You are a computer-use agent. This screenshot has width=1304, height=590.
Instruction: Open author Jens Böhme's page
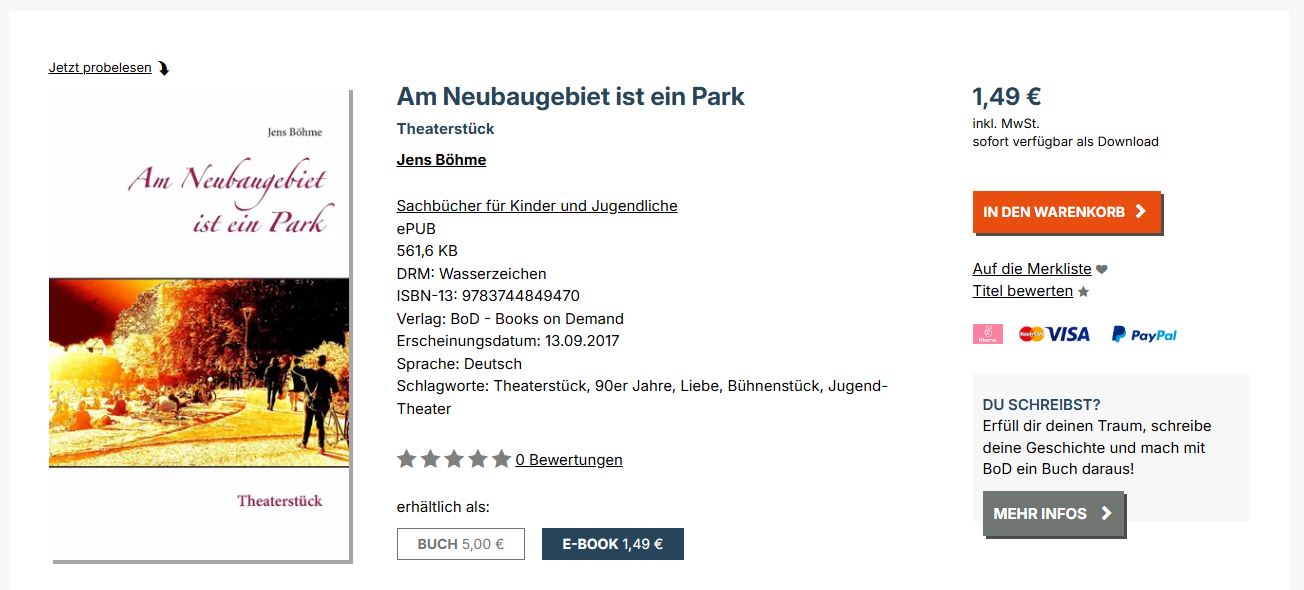[x=441, y=160]
